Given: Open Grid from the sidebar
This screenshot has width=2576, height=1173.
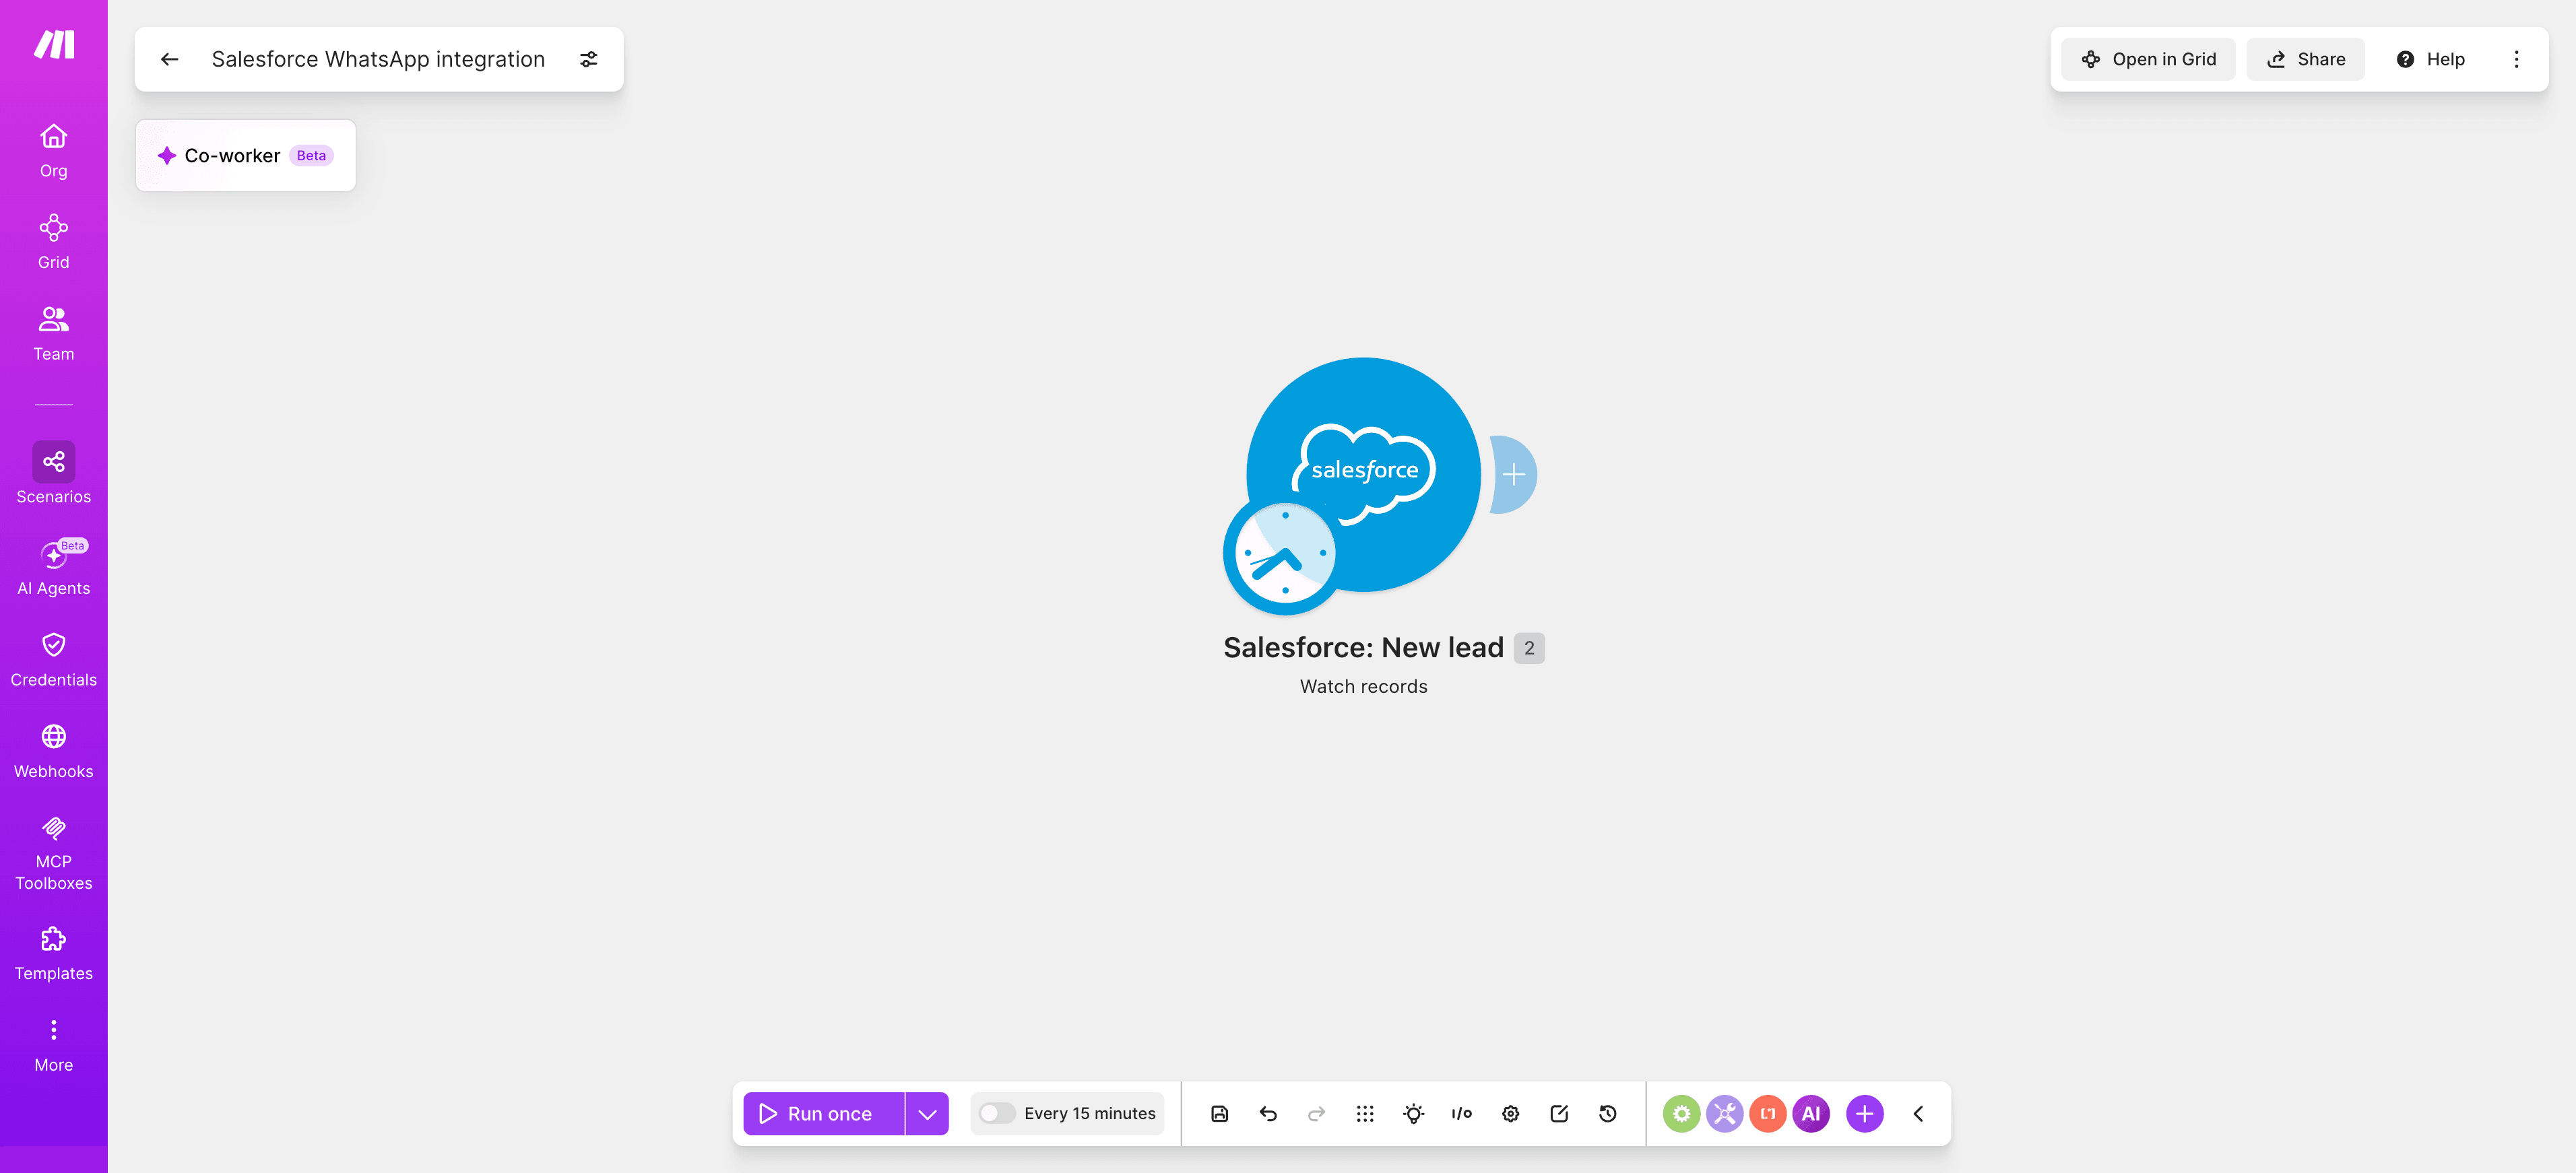Looking at the screenshot, I should point(54,242).
